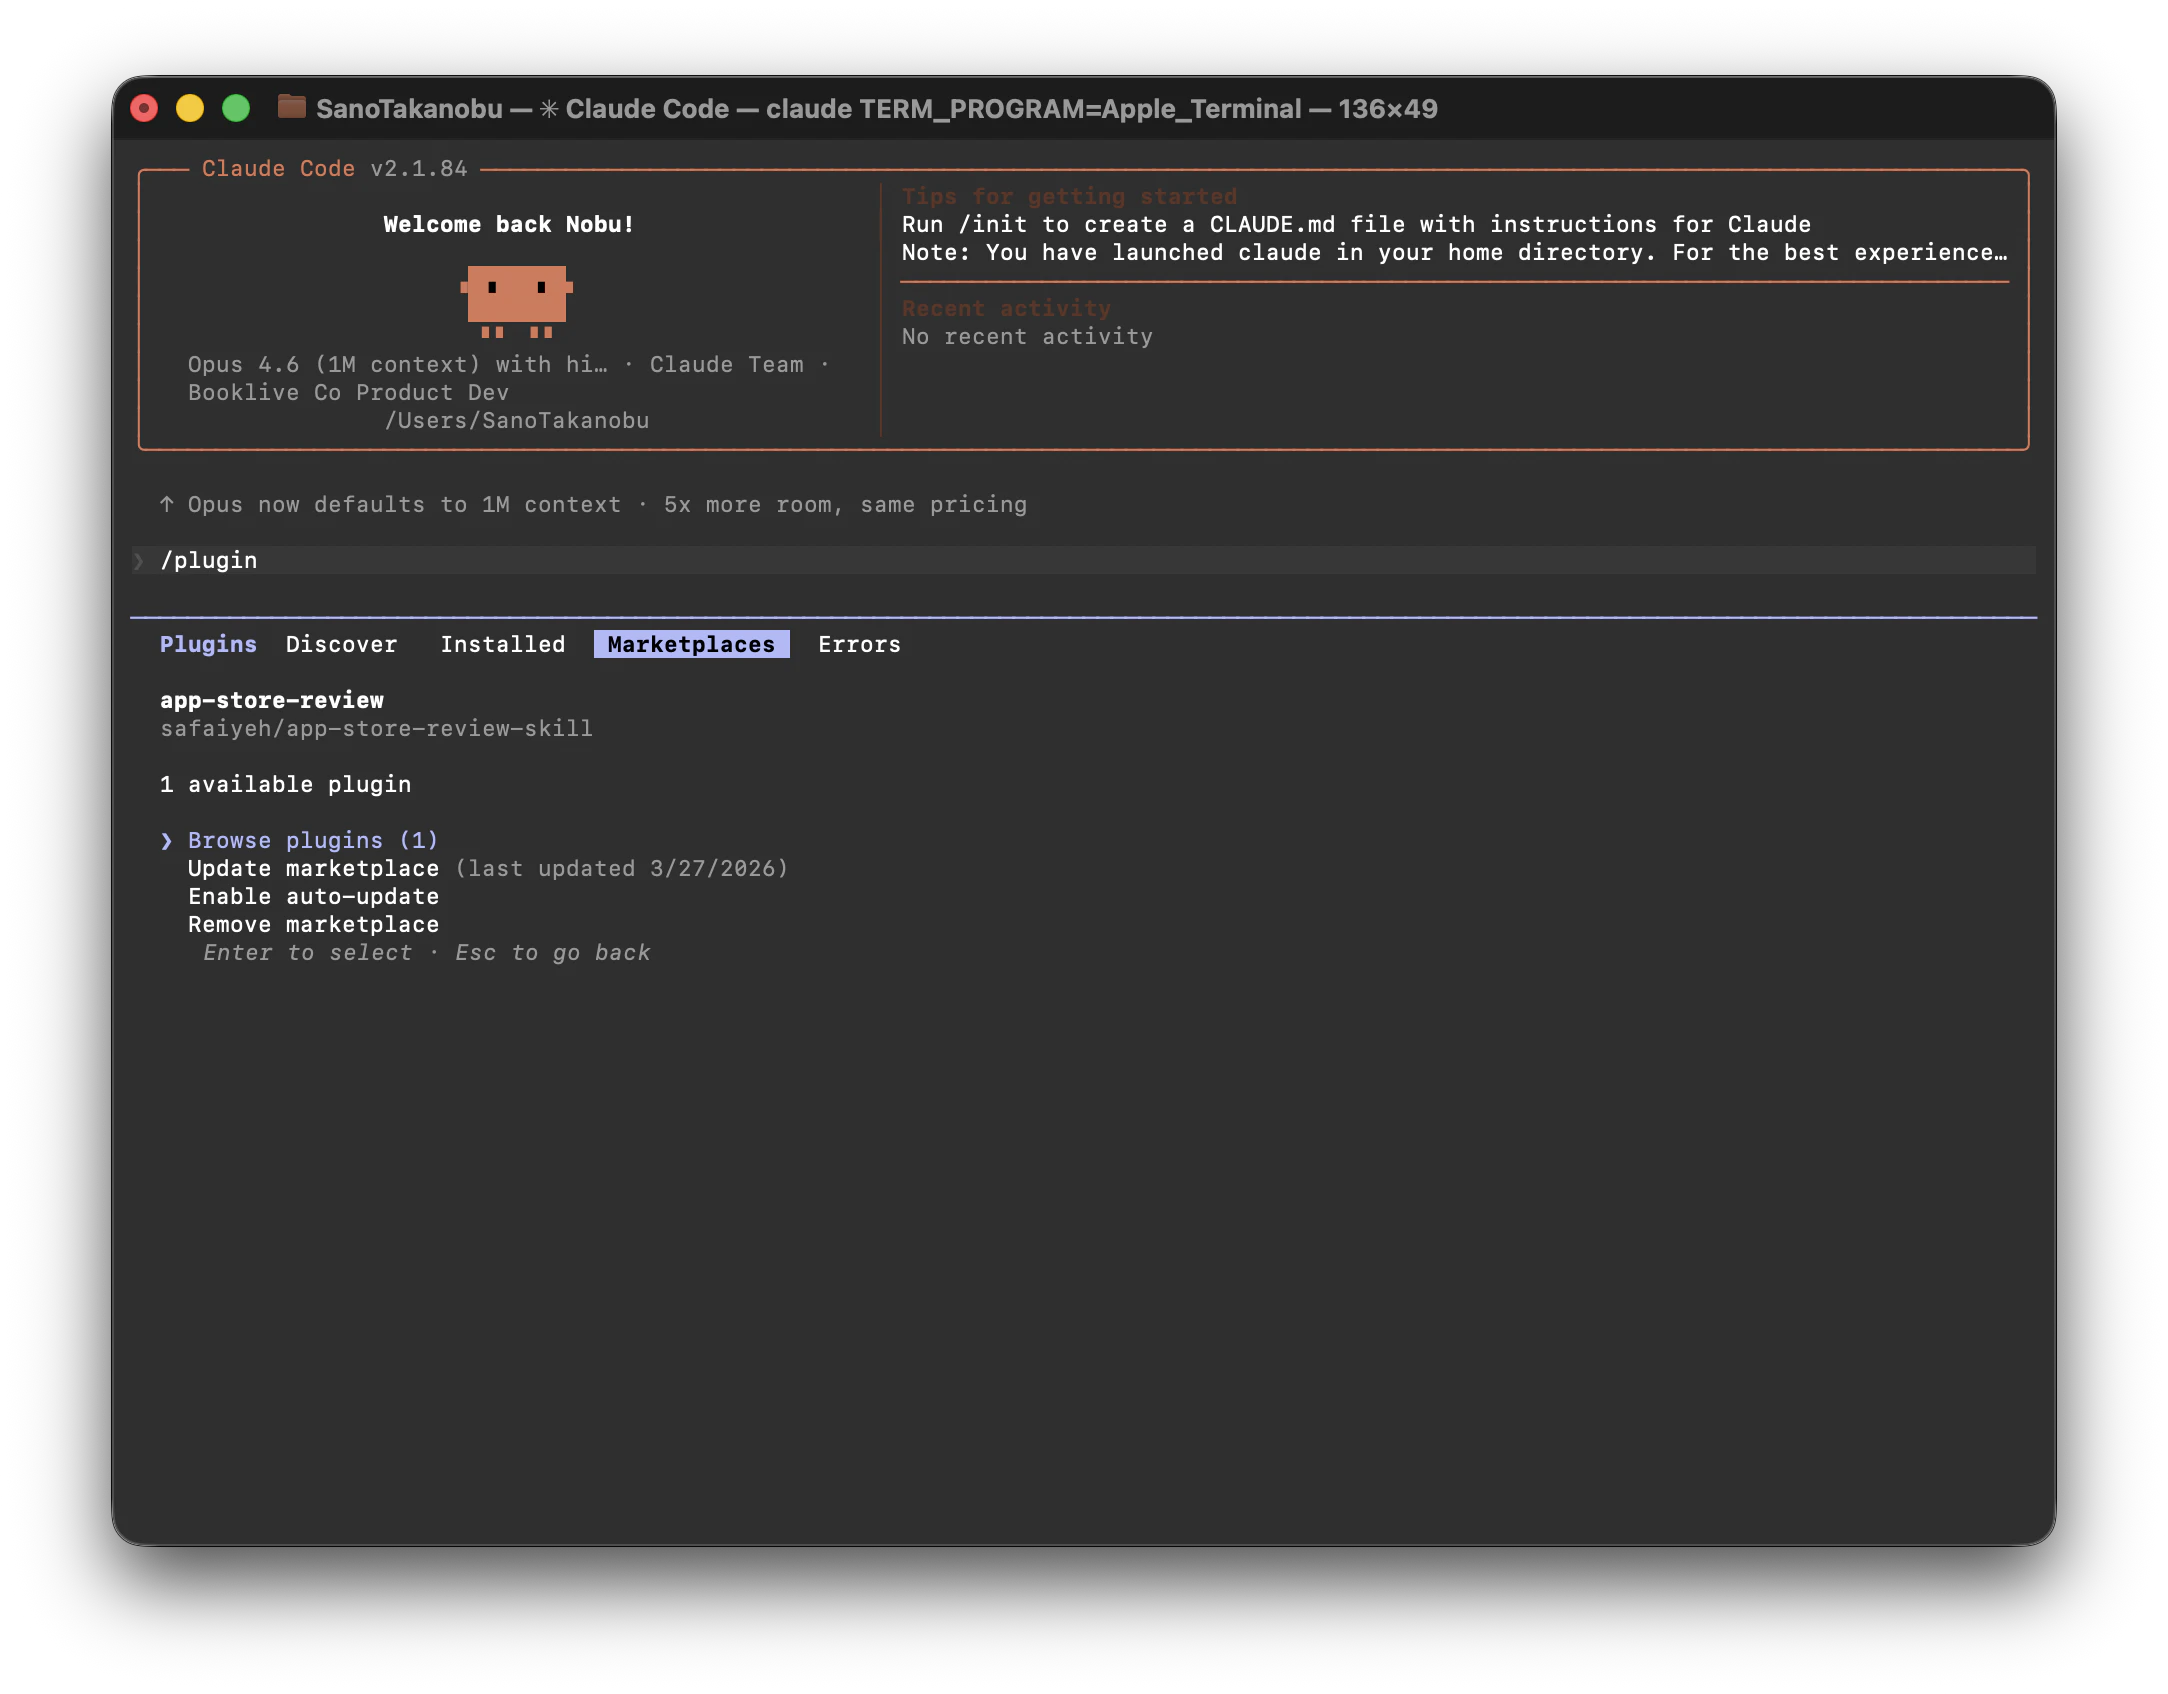2168x1694 pixels.
Task: Click the window title text in title bar
Action: (x=876, y=108)
